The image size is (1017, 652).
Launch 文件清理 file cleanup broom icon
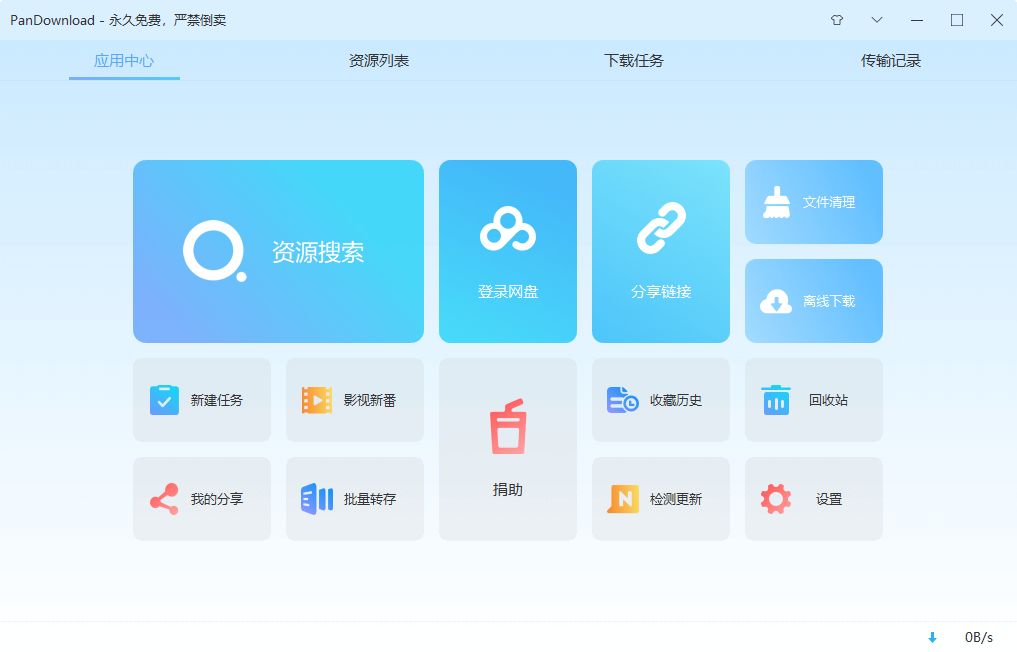[776, 202]
